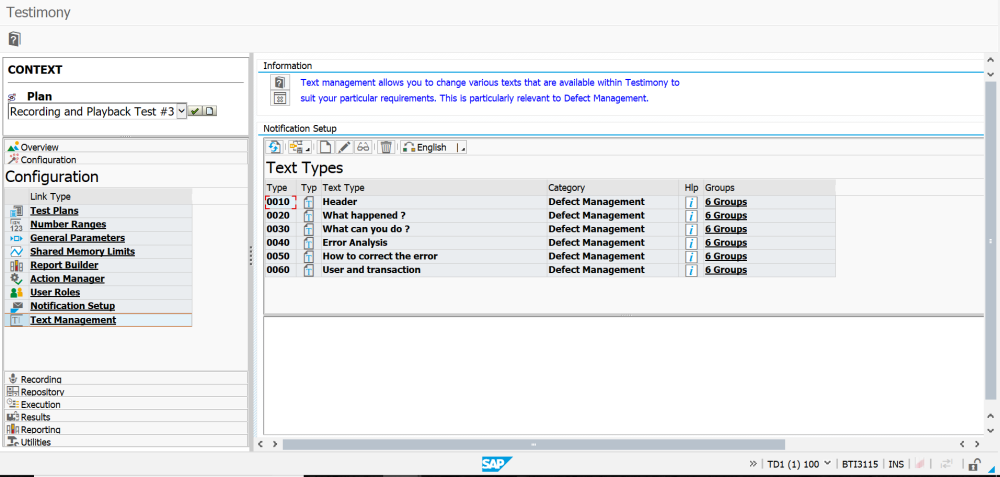Click the padlock icon in status bar
Image resolution: width=1000 pixels, height=477 pixels.
click(974, 464)
